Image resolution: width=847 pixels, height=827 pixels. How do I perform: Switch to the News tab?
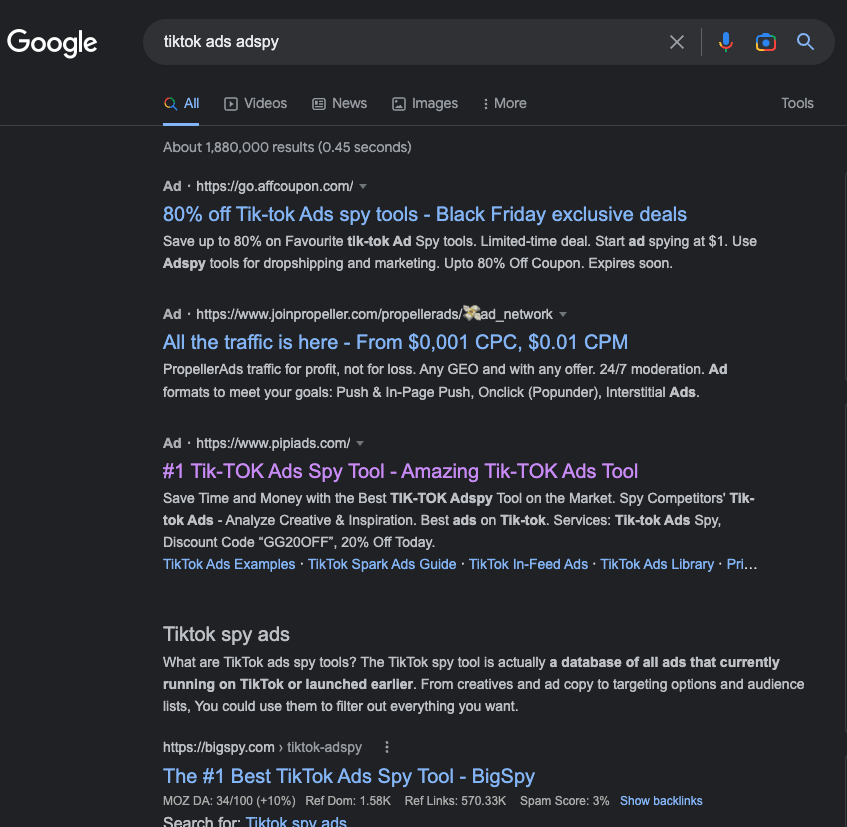point(339,103)
